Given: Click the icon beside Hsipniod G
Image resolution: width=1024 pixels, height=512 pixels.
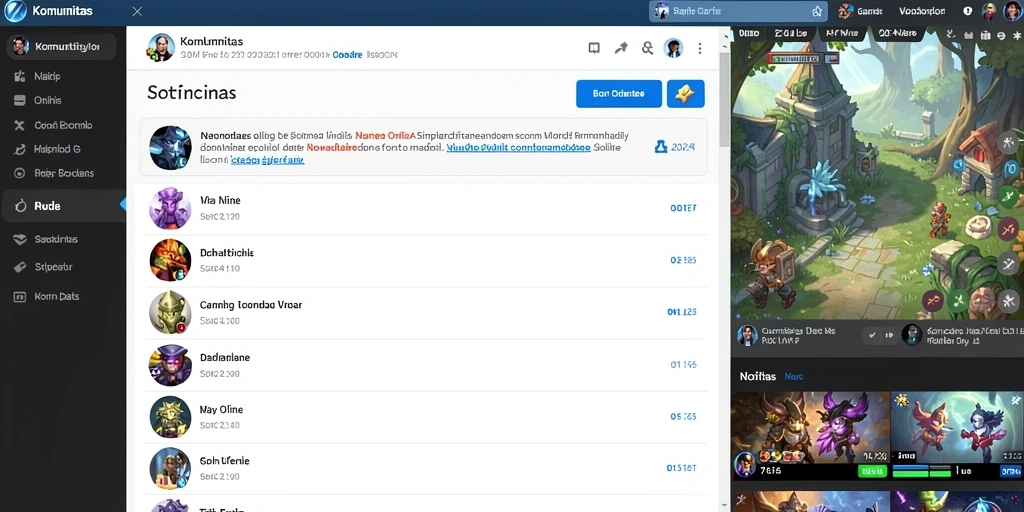Looking at the screenshot, I should (x=20, y=150).
